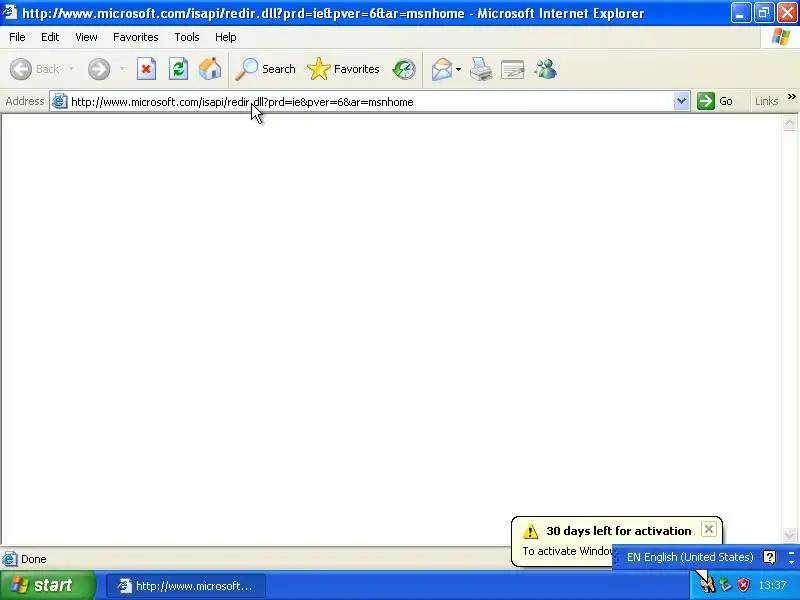
Task: Open the Favorites star toolbar button
Action: pyautogui.click(x=343, y=69)
